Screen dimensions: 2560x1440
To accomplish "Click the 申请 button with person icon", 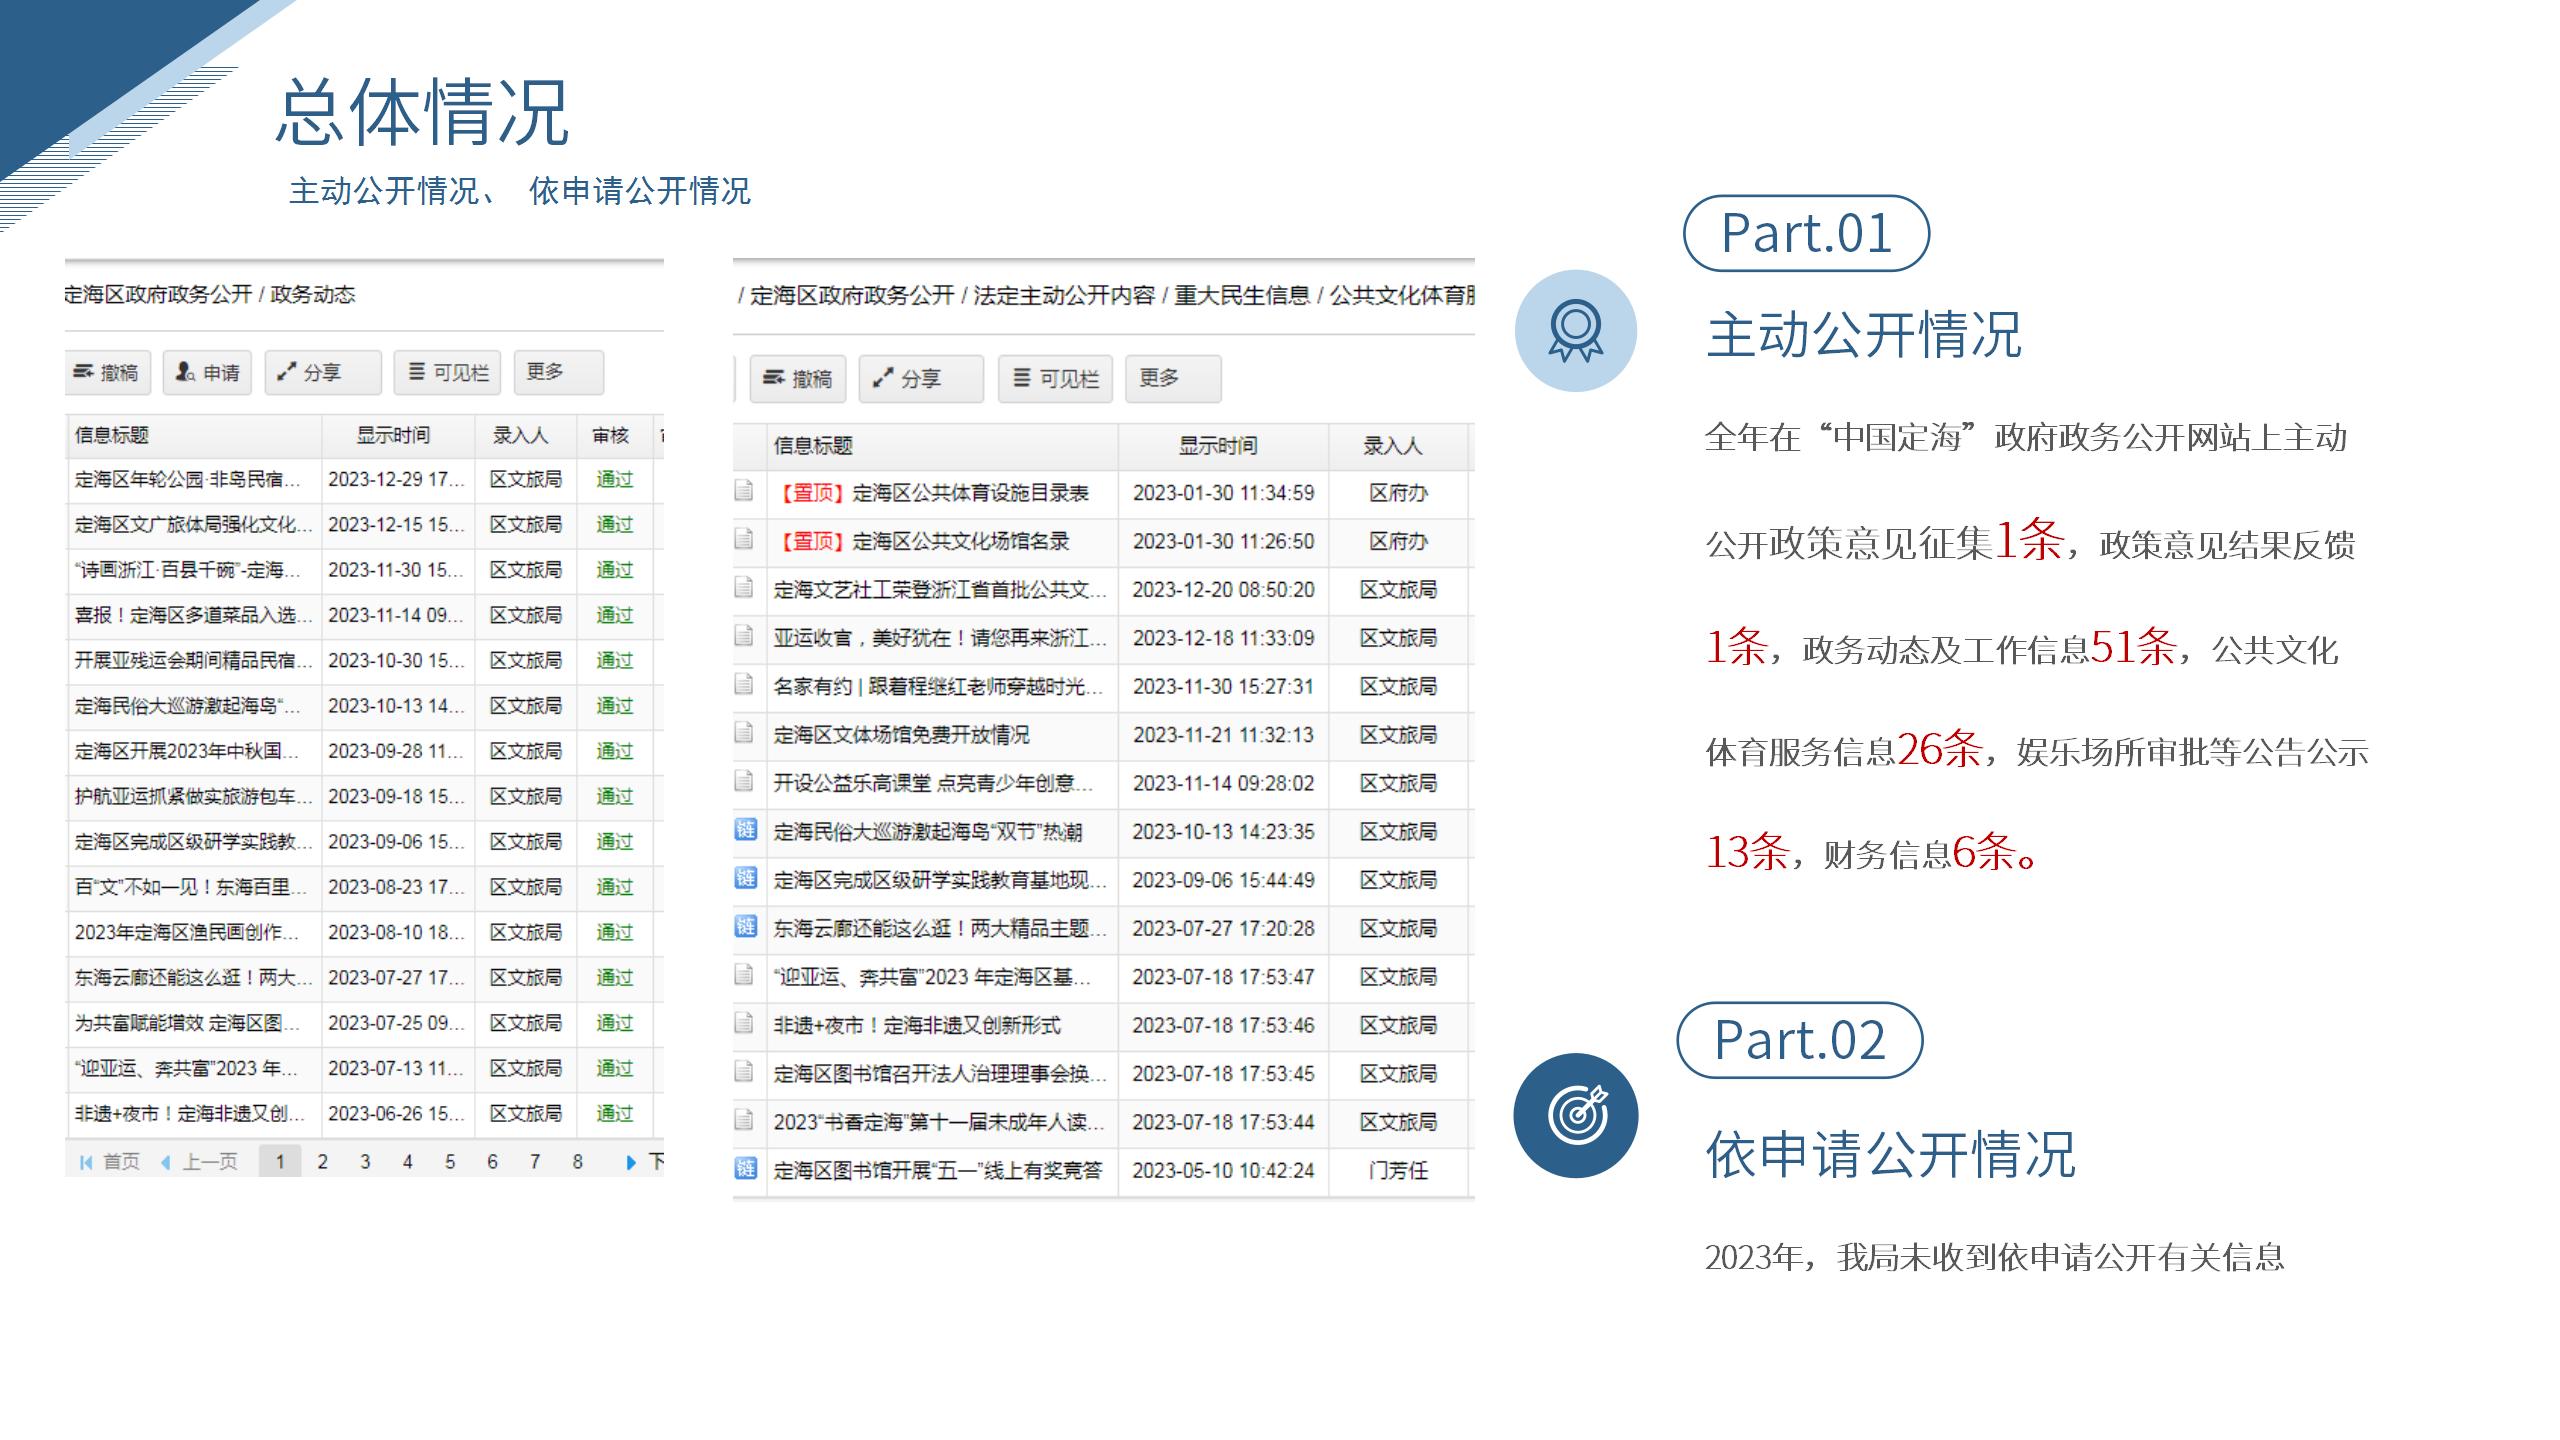I will 207,373.
